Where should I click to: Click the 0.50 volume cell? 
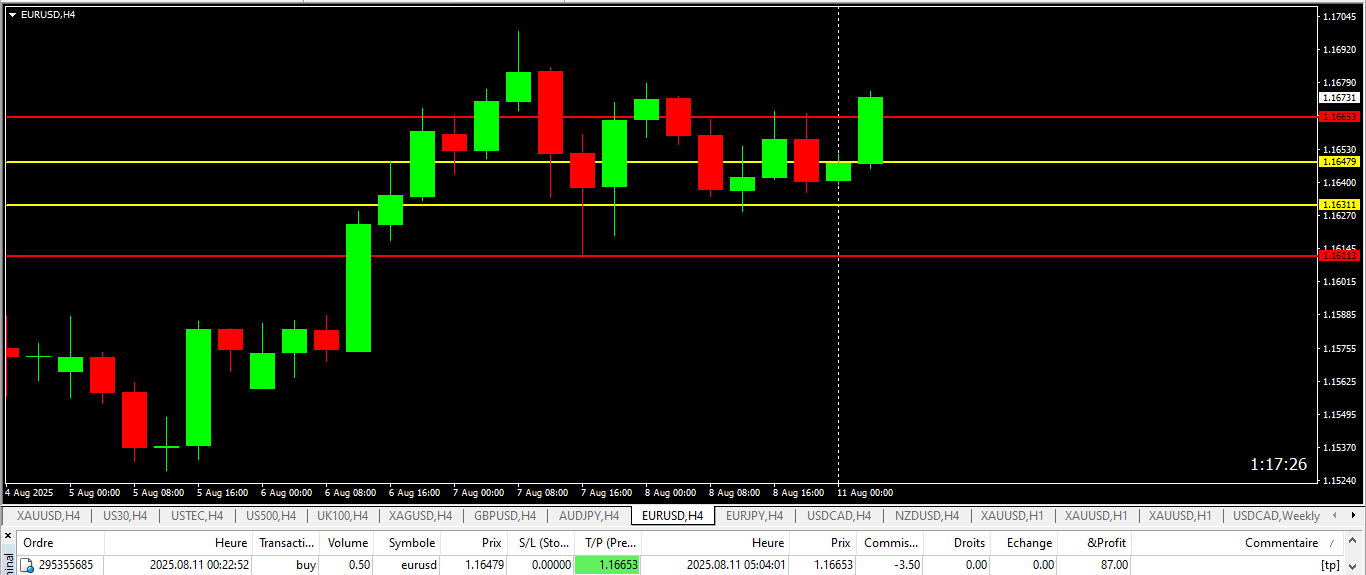point(359,565)
